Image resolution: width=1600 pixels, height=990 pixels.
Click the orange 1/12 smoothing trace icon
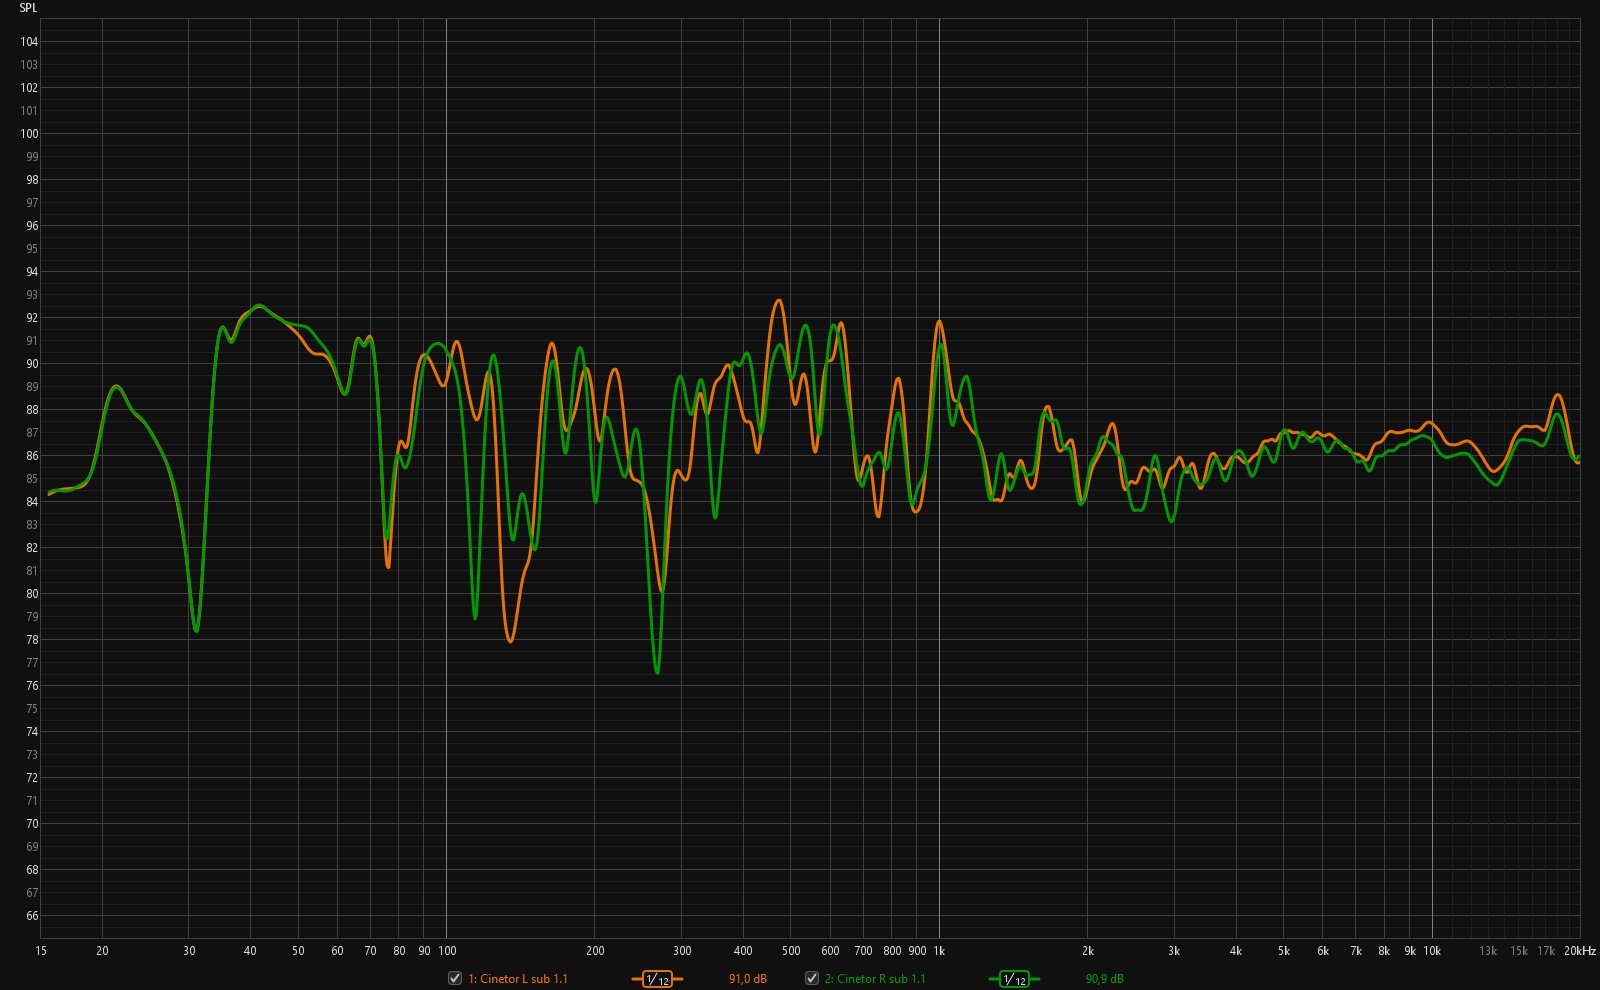pos(658,979)
